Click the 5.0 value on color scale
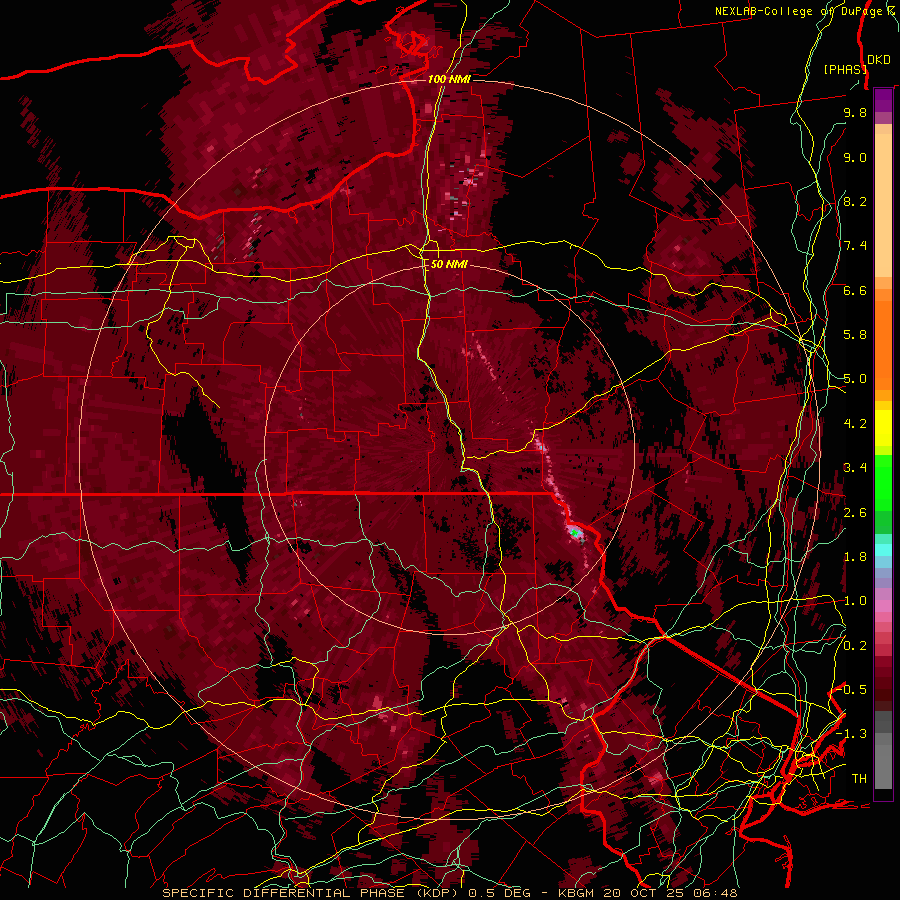This screenshot has width=900, height=900. (855, 379)
